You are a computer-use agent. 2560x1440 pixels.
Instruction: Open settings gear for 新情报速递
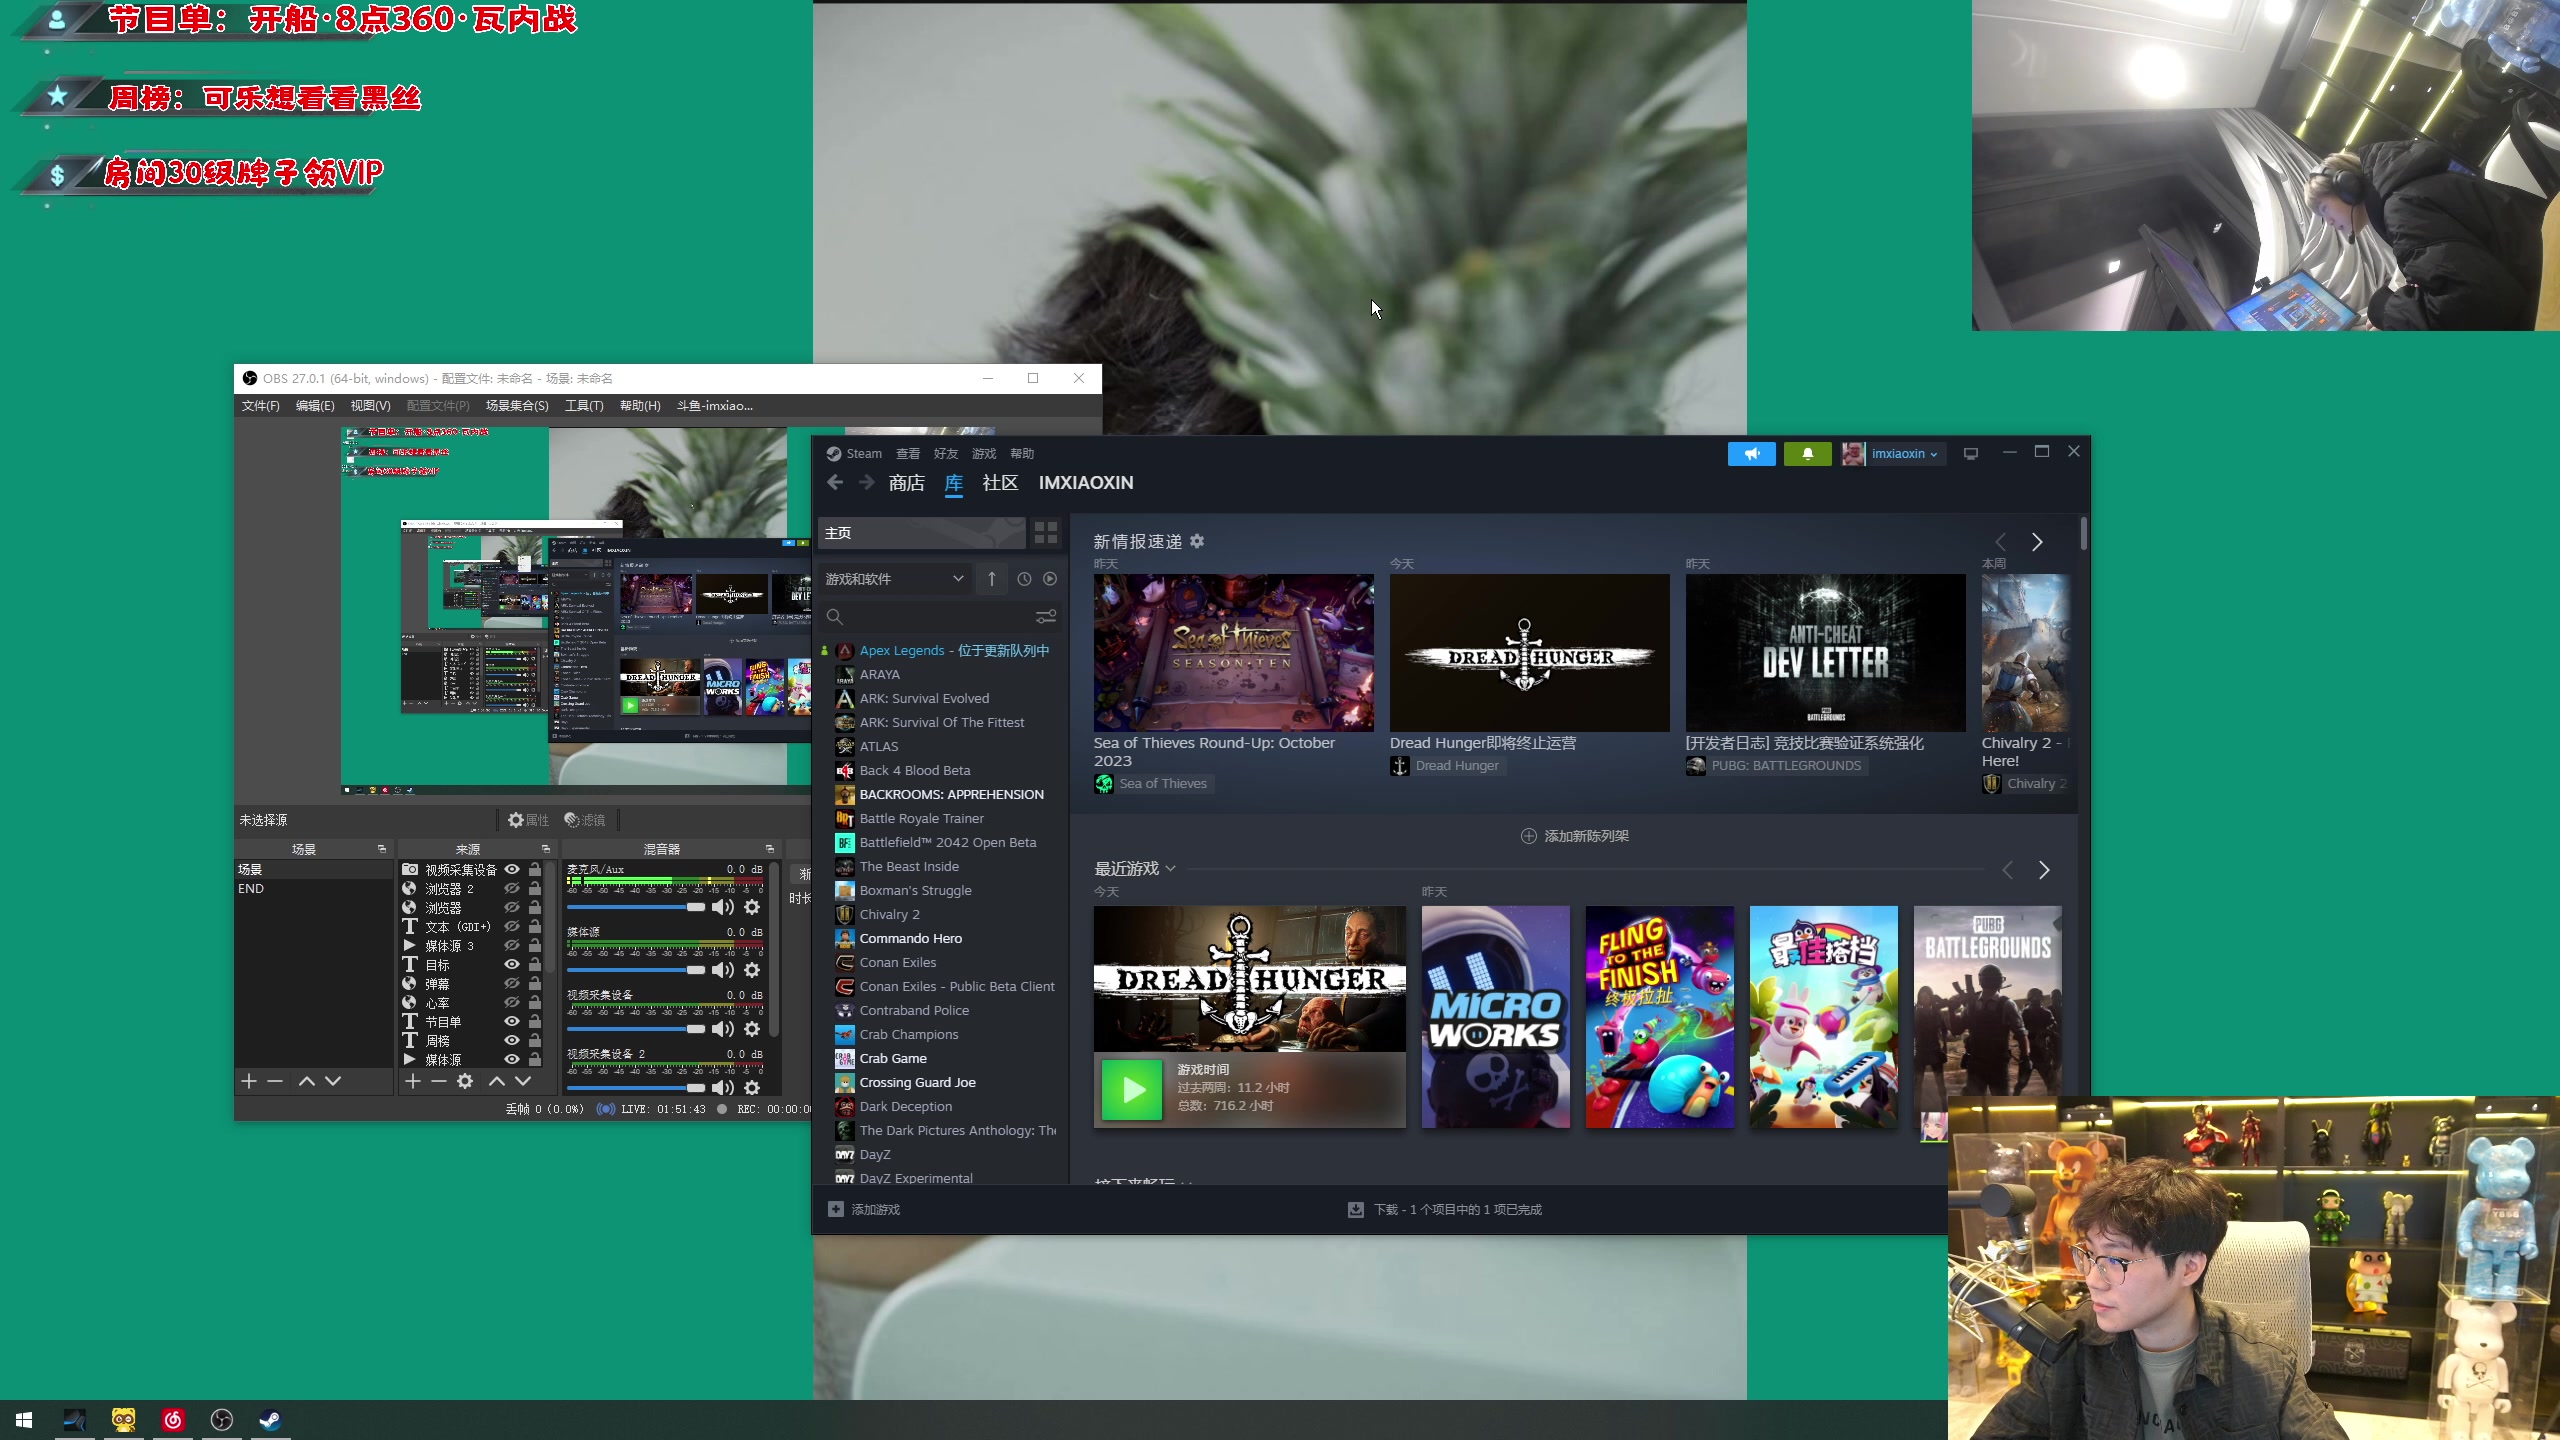[1197, 541]
